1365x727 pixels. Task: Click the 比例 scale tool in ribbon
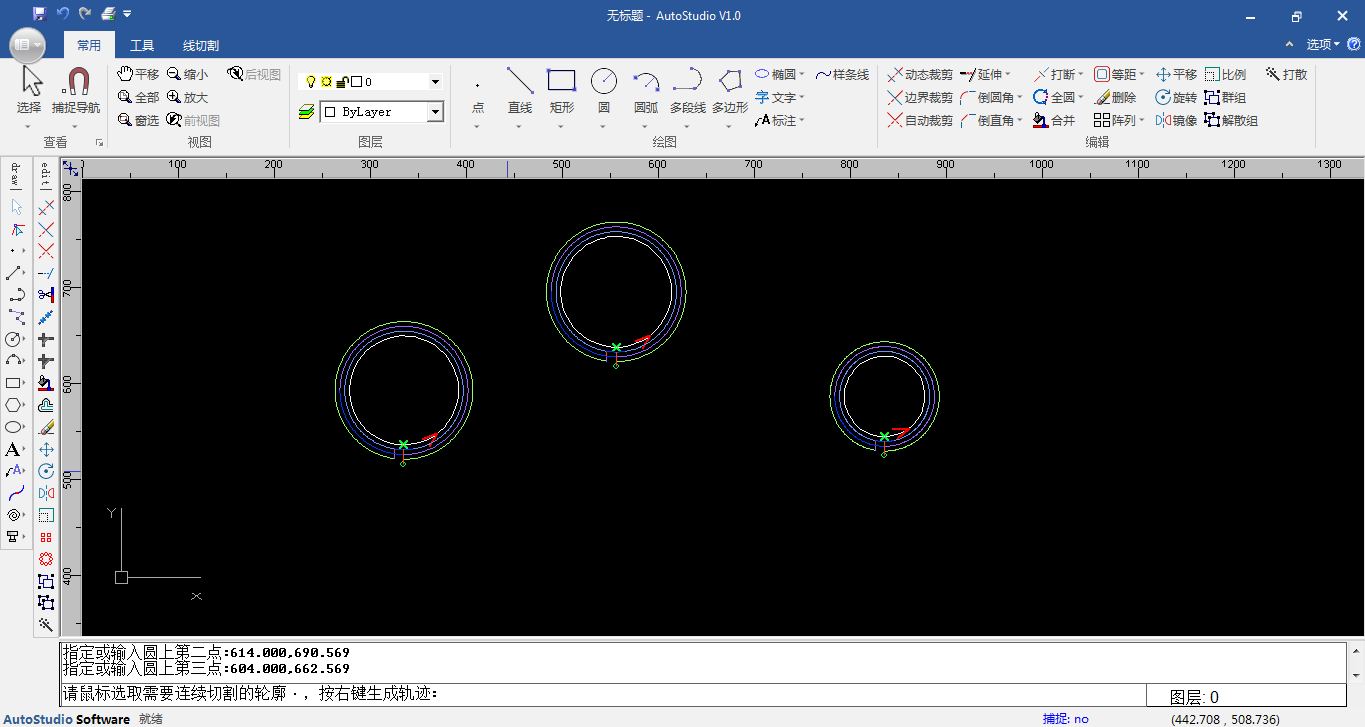point(1225,74)
